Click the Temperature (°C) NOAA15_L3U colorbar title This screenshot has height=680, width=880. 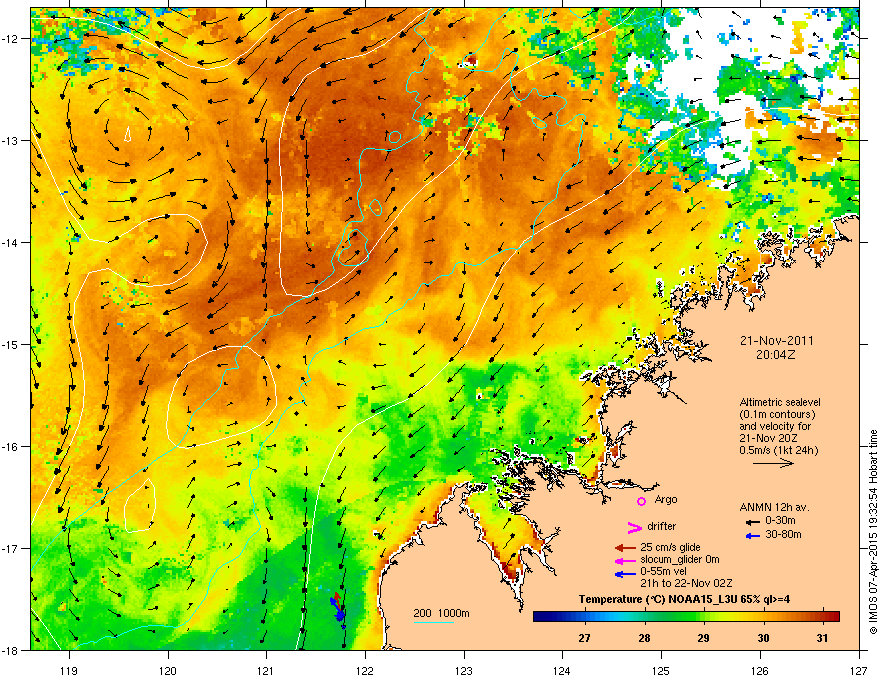click(x=684, y=599)
